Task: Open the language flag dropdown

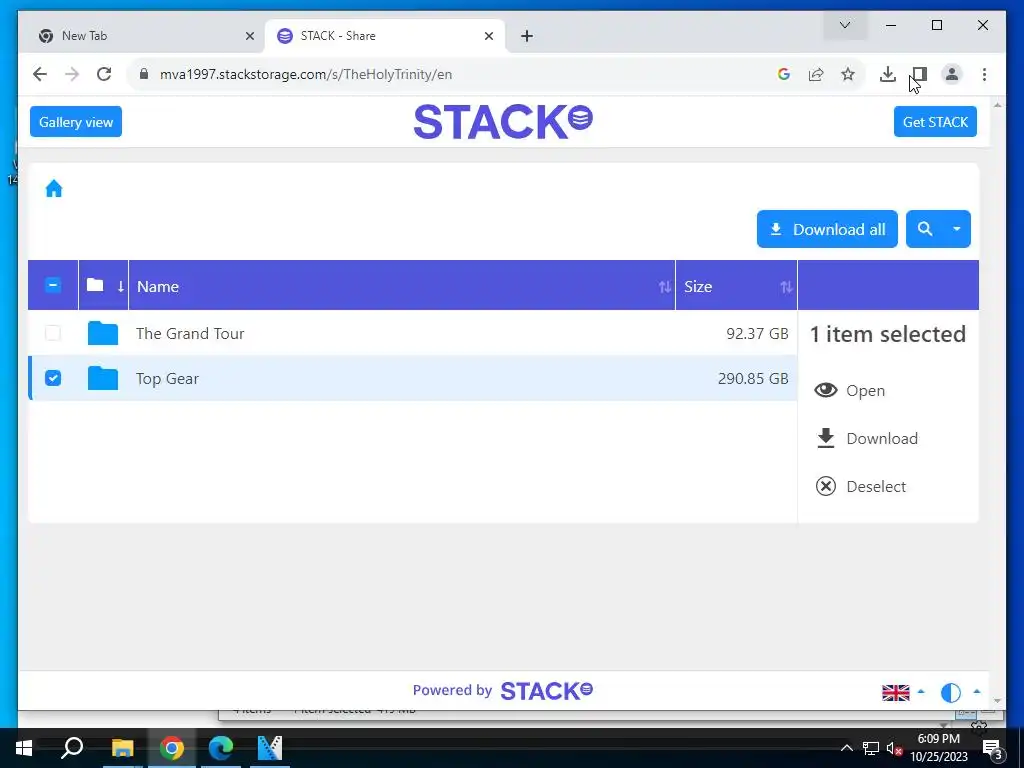Action: 903,692
